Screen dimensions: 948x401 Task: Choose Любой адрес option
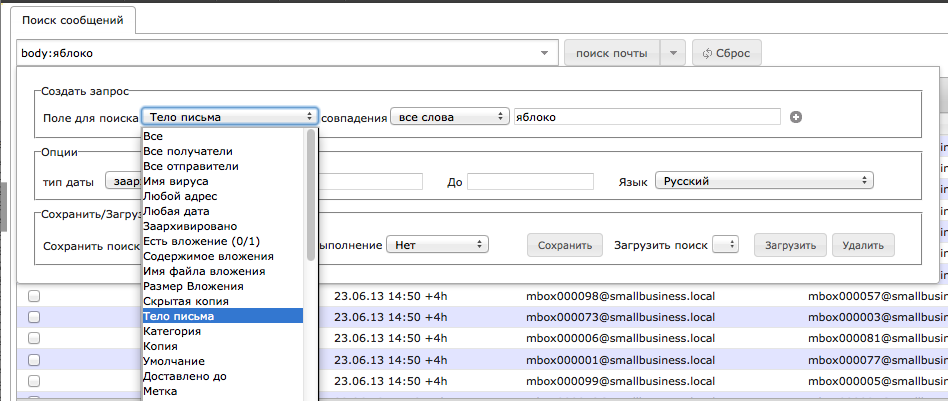[222, 197]
